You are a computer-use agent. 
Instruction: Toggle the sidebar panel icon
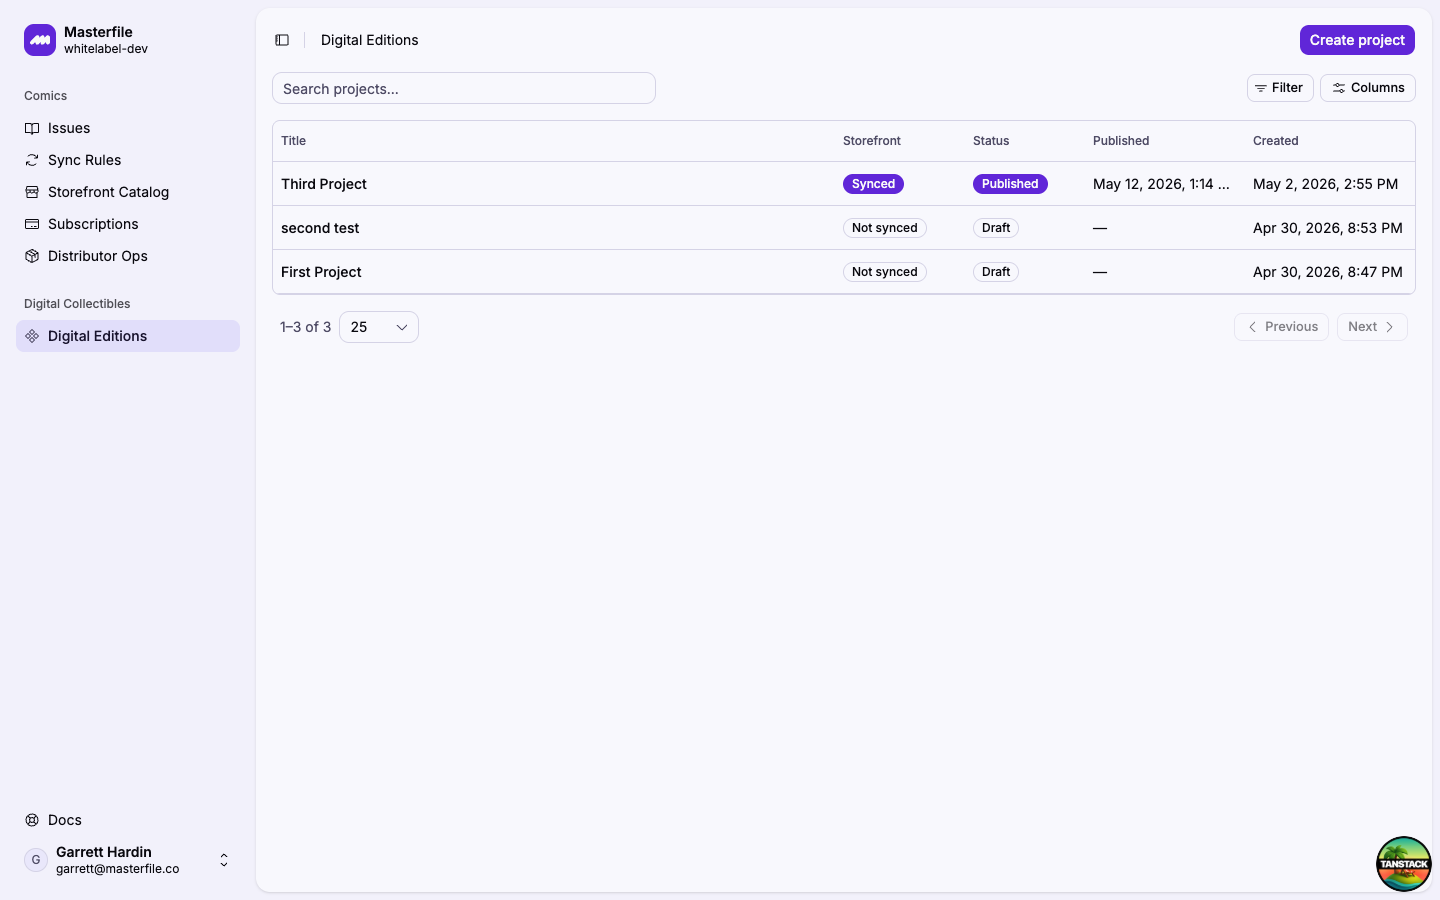282,40
